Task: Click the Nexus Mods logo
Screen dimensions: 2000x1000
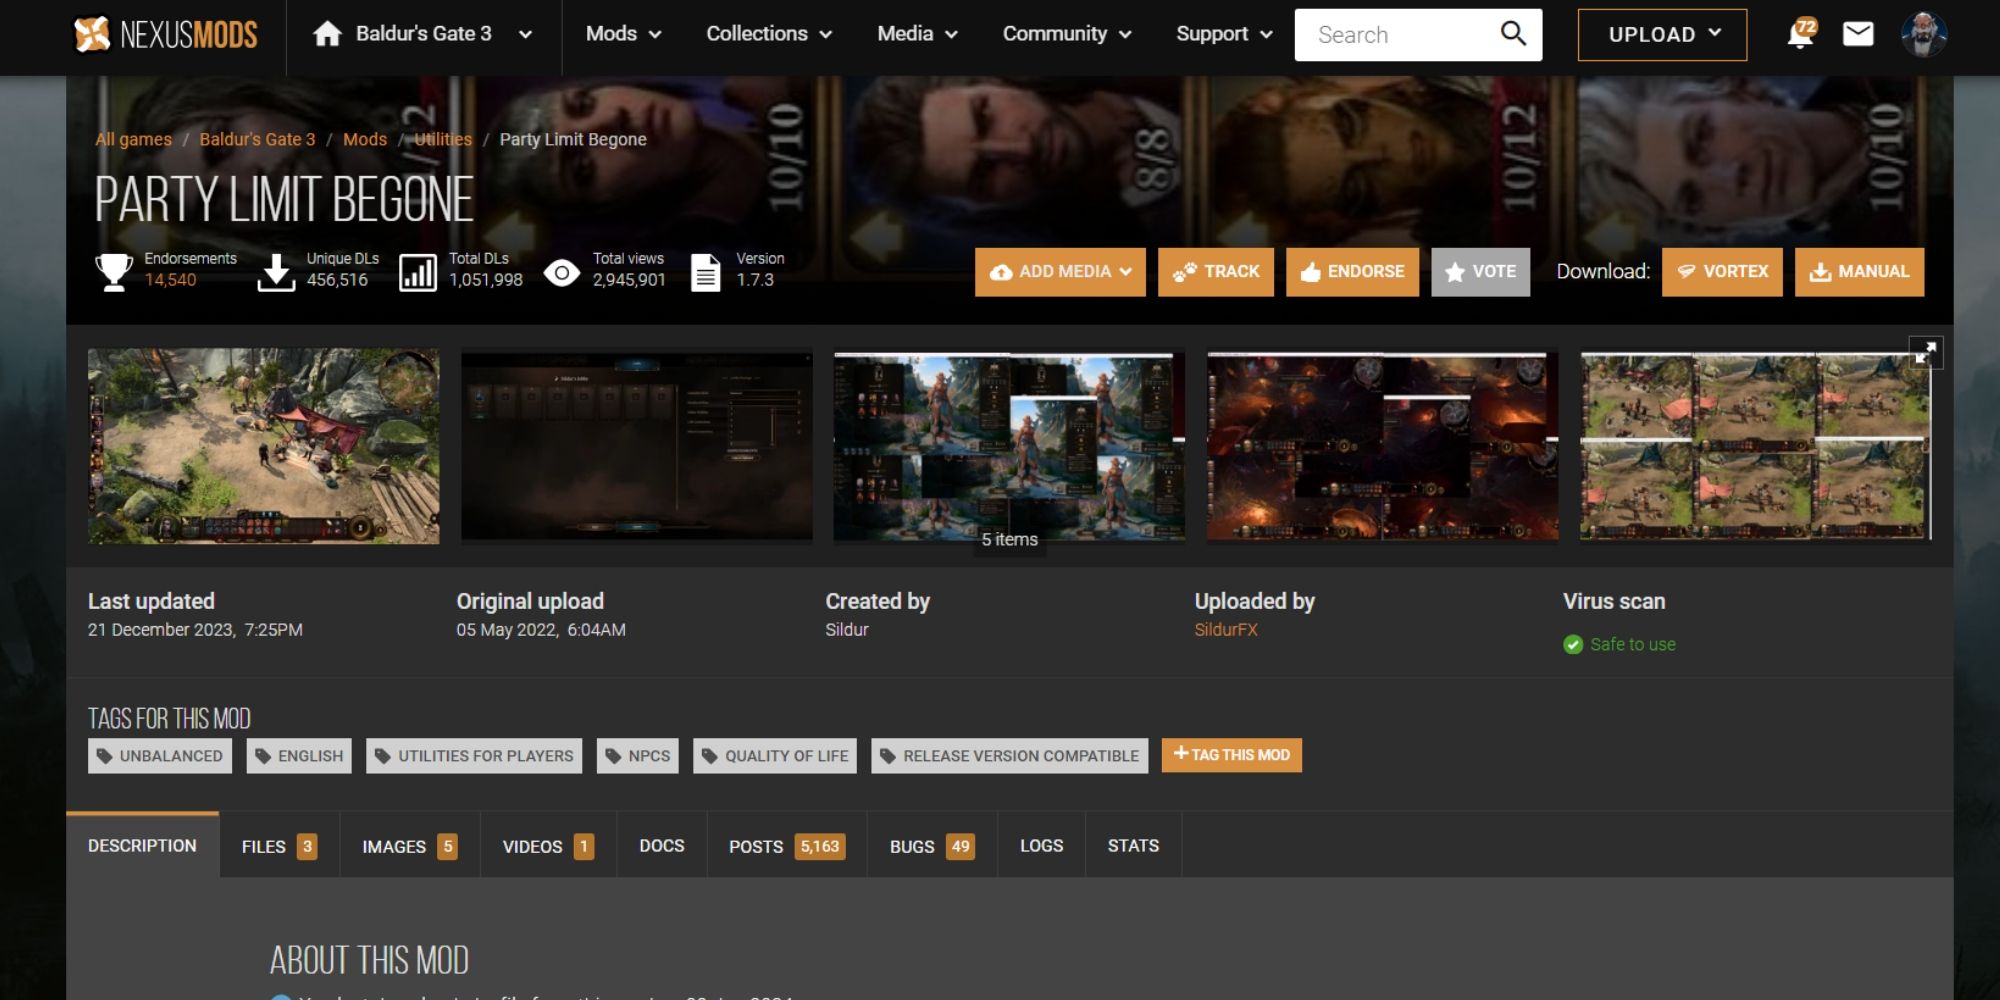Action: click(x=166, y=35)
